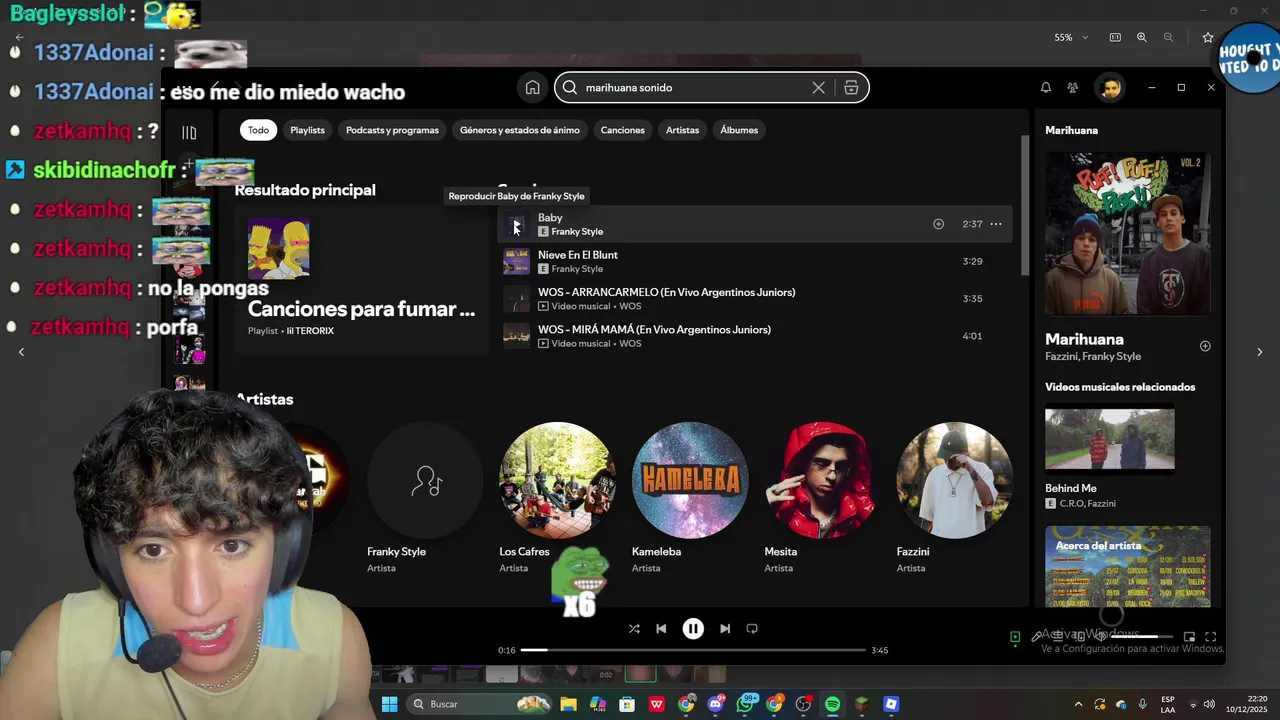Open the Mesita artist card

(x=822, y=497)
